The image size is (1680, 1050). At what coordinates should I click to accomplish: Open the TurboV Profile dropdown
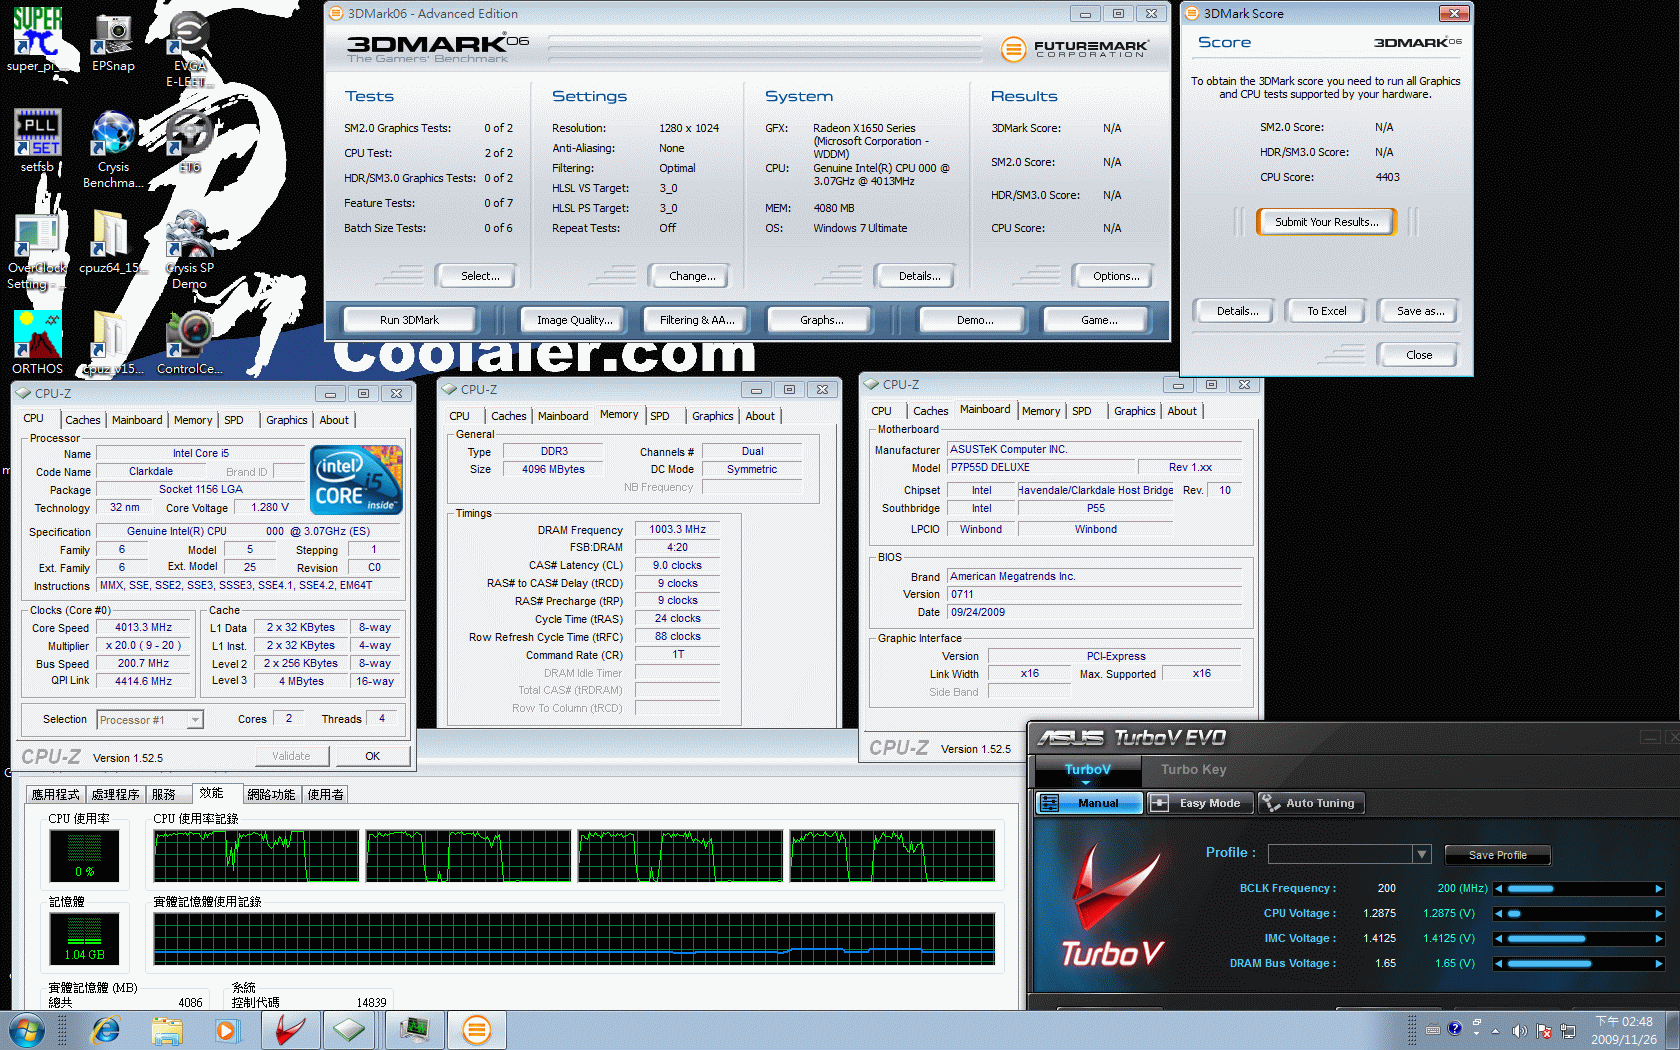tap(1422, 854)
